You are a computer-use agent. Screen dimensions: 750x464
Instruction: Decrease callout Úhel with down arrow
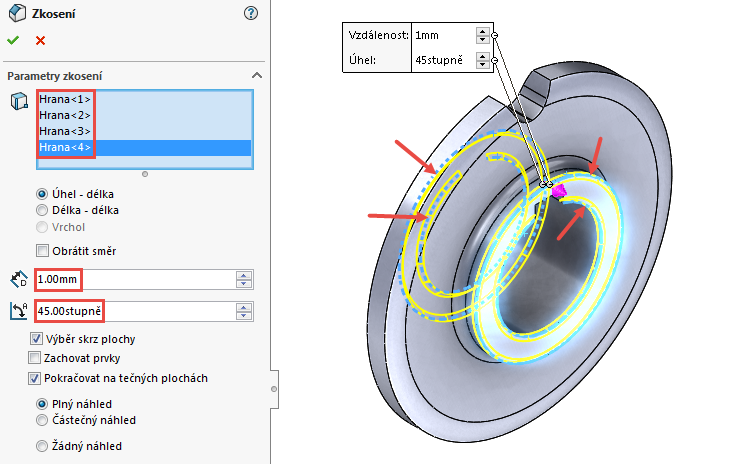[483, 64]
